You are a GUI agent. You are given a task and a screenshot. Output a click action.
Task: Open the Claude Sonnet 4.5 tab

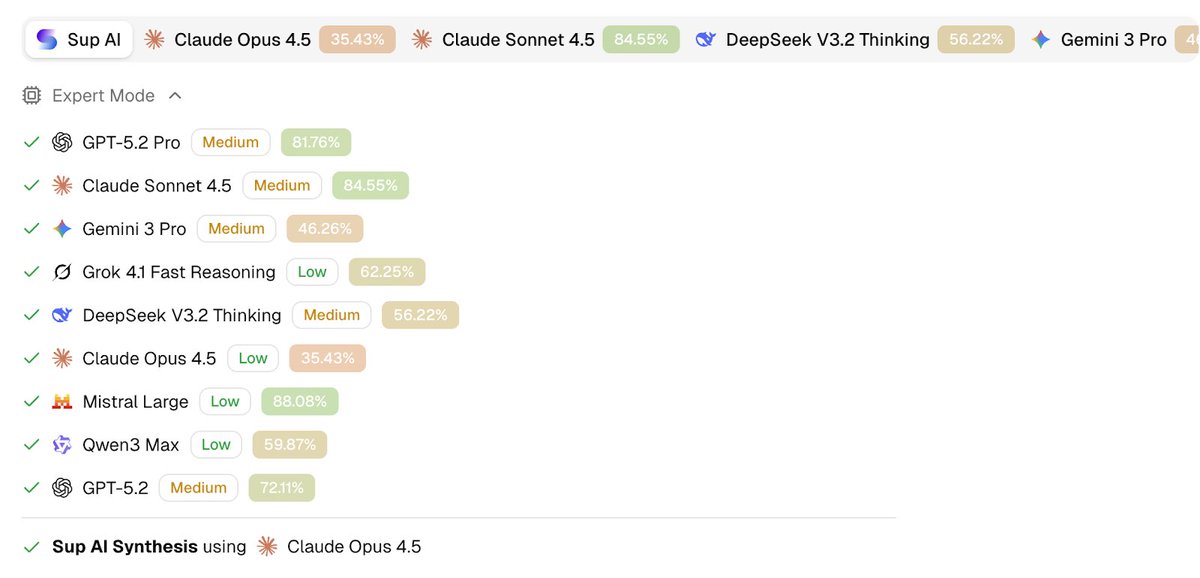point(546,40)
